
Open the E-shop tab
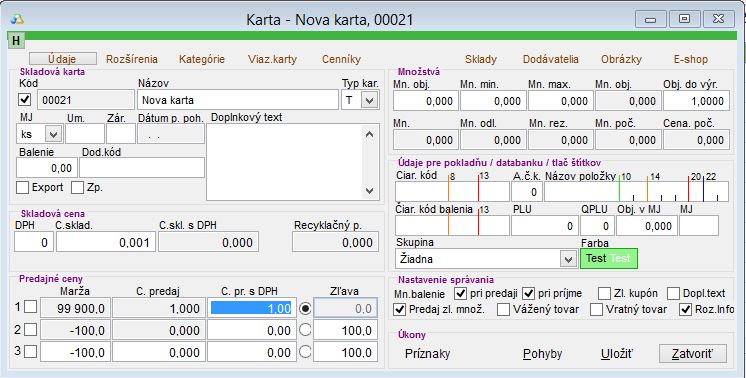pos(690,59)
